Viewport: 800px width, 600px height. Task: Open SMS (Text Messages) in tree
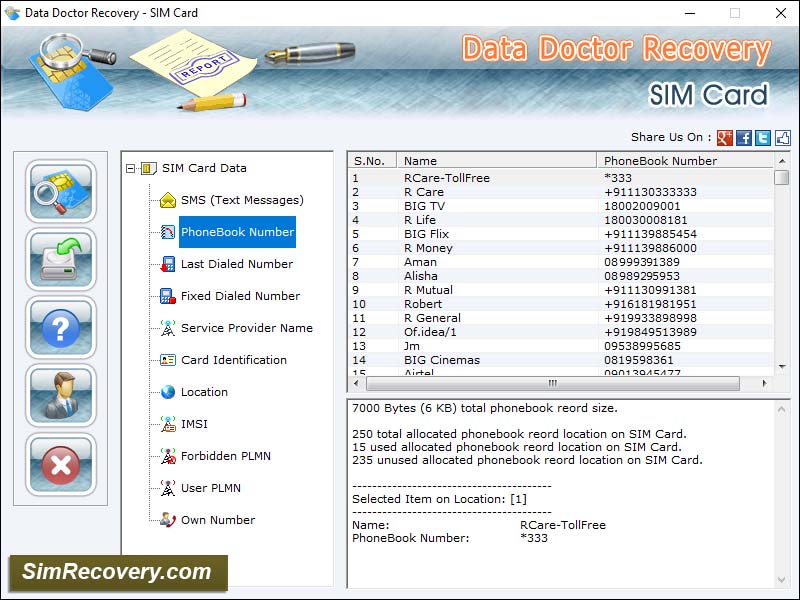[x=242, y=200]
